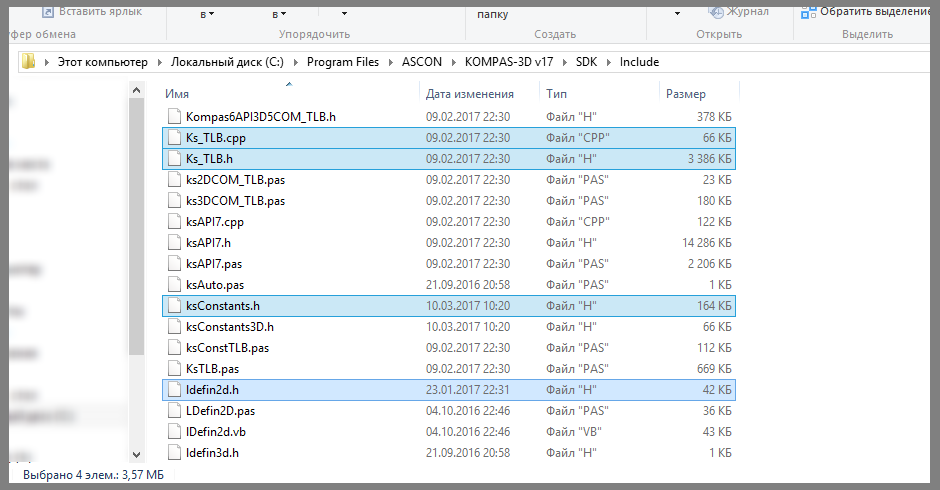Select the ksAPI7.h file name
Viewport: 940px width, 490px height.
coord(208,242)
